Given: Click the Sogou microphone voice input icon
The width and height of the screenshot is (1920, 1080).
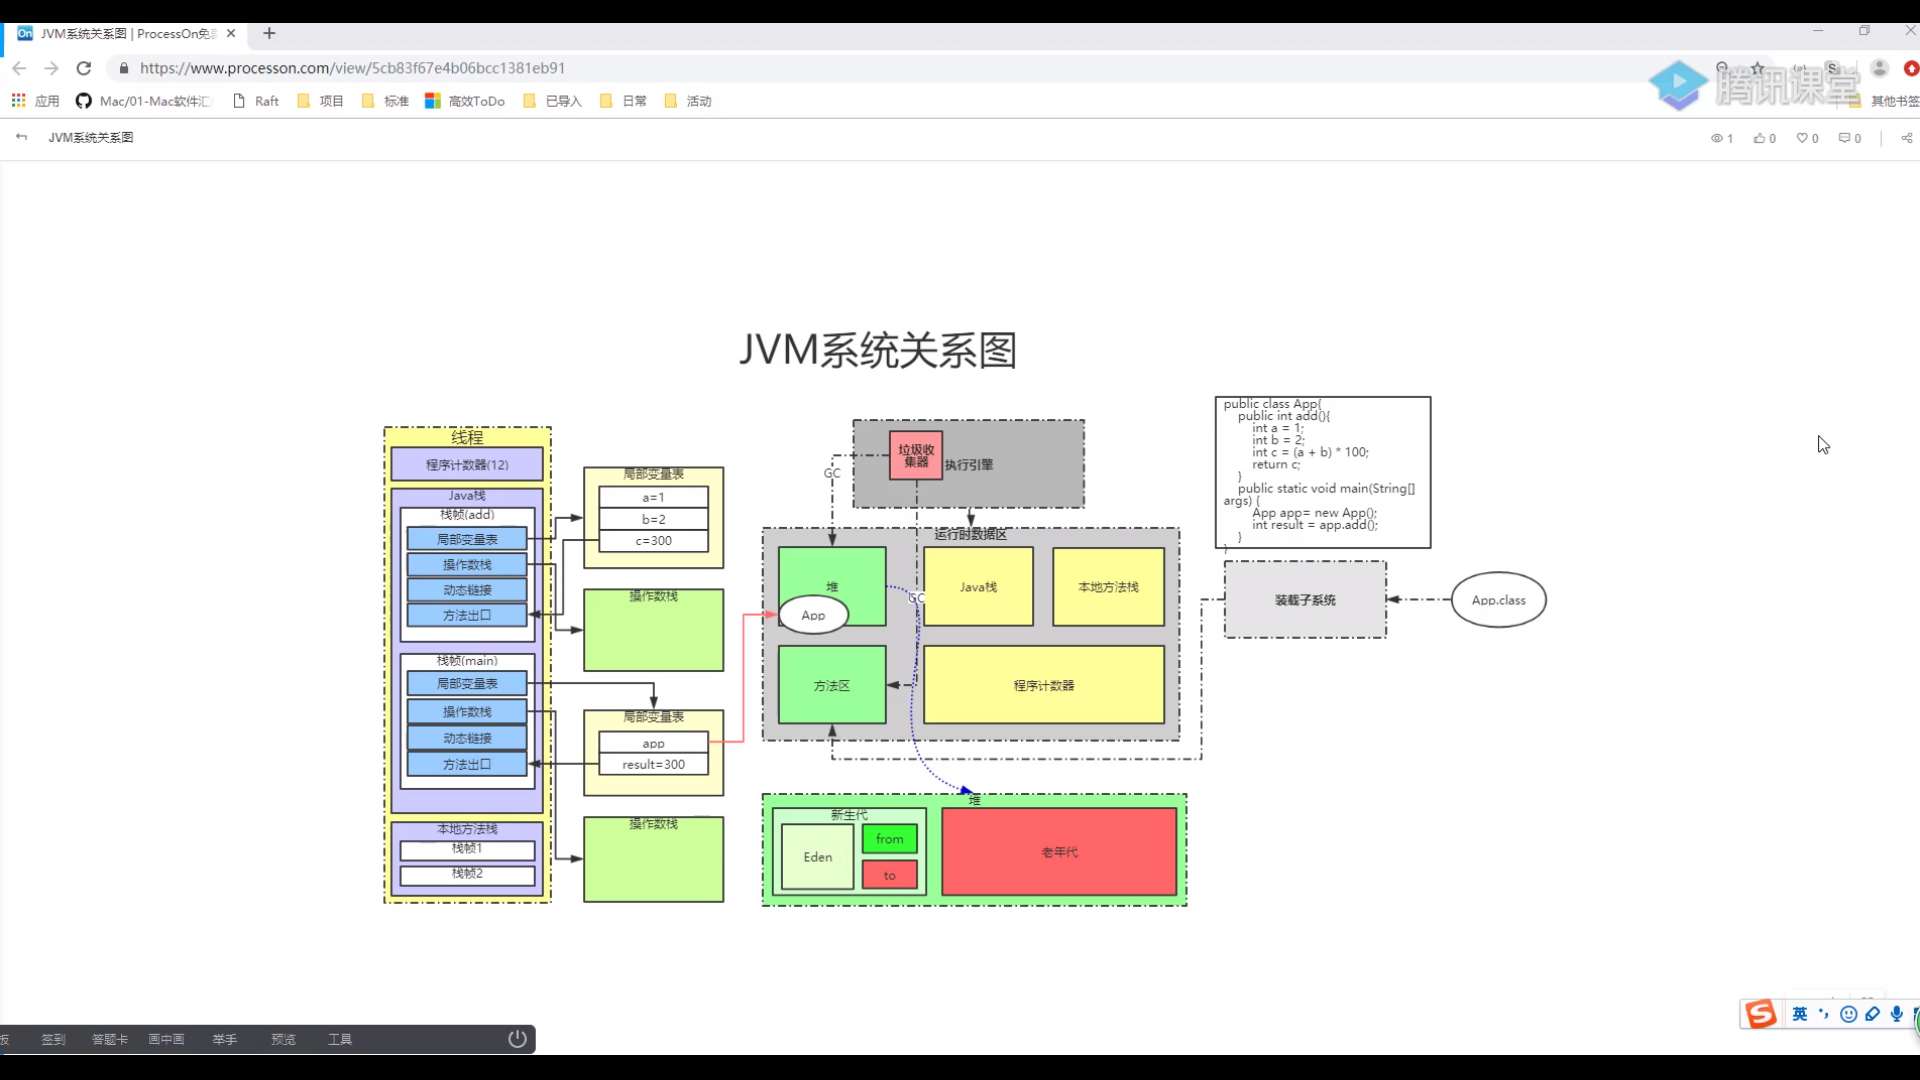Looking at the screenshot, I should click(x=1897, y=1014).
